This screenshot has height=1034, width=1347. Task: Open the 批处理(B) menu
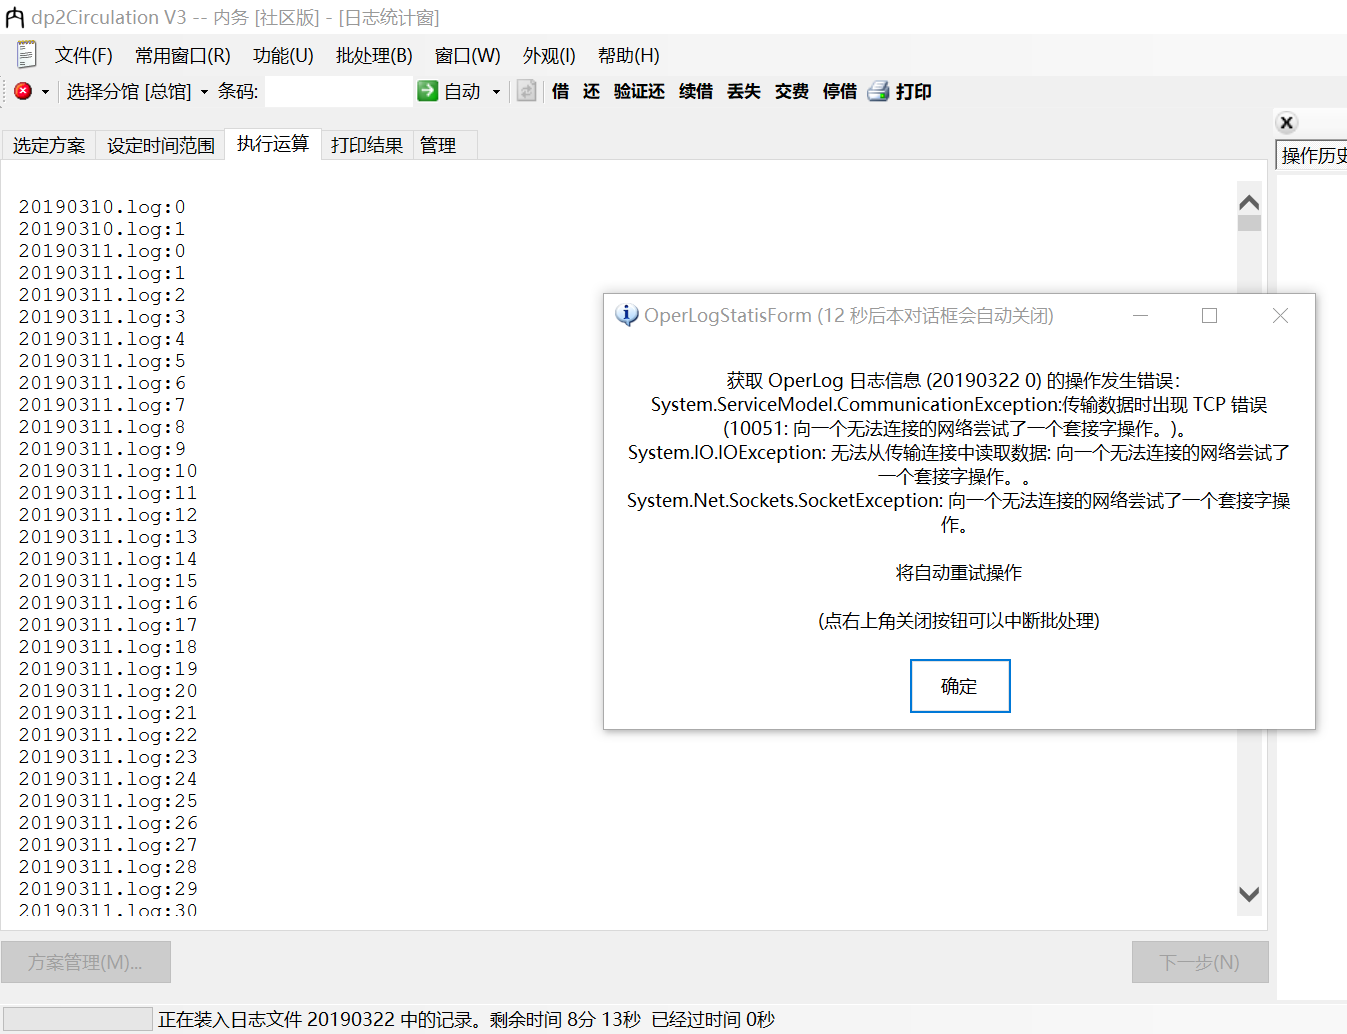click(x=374, y=55)
